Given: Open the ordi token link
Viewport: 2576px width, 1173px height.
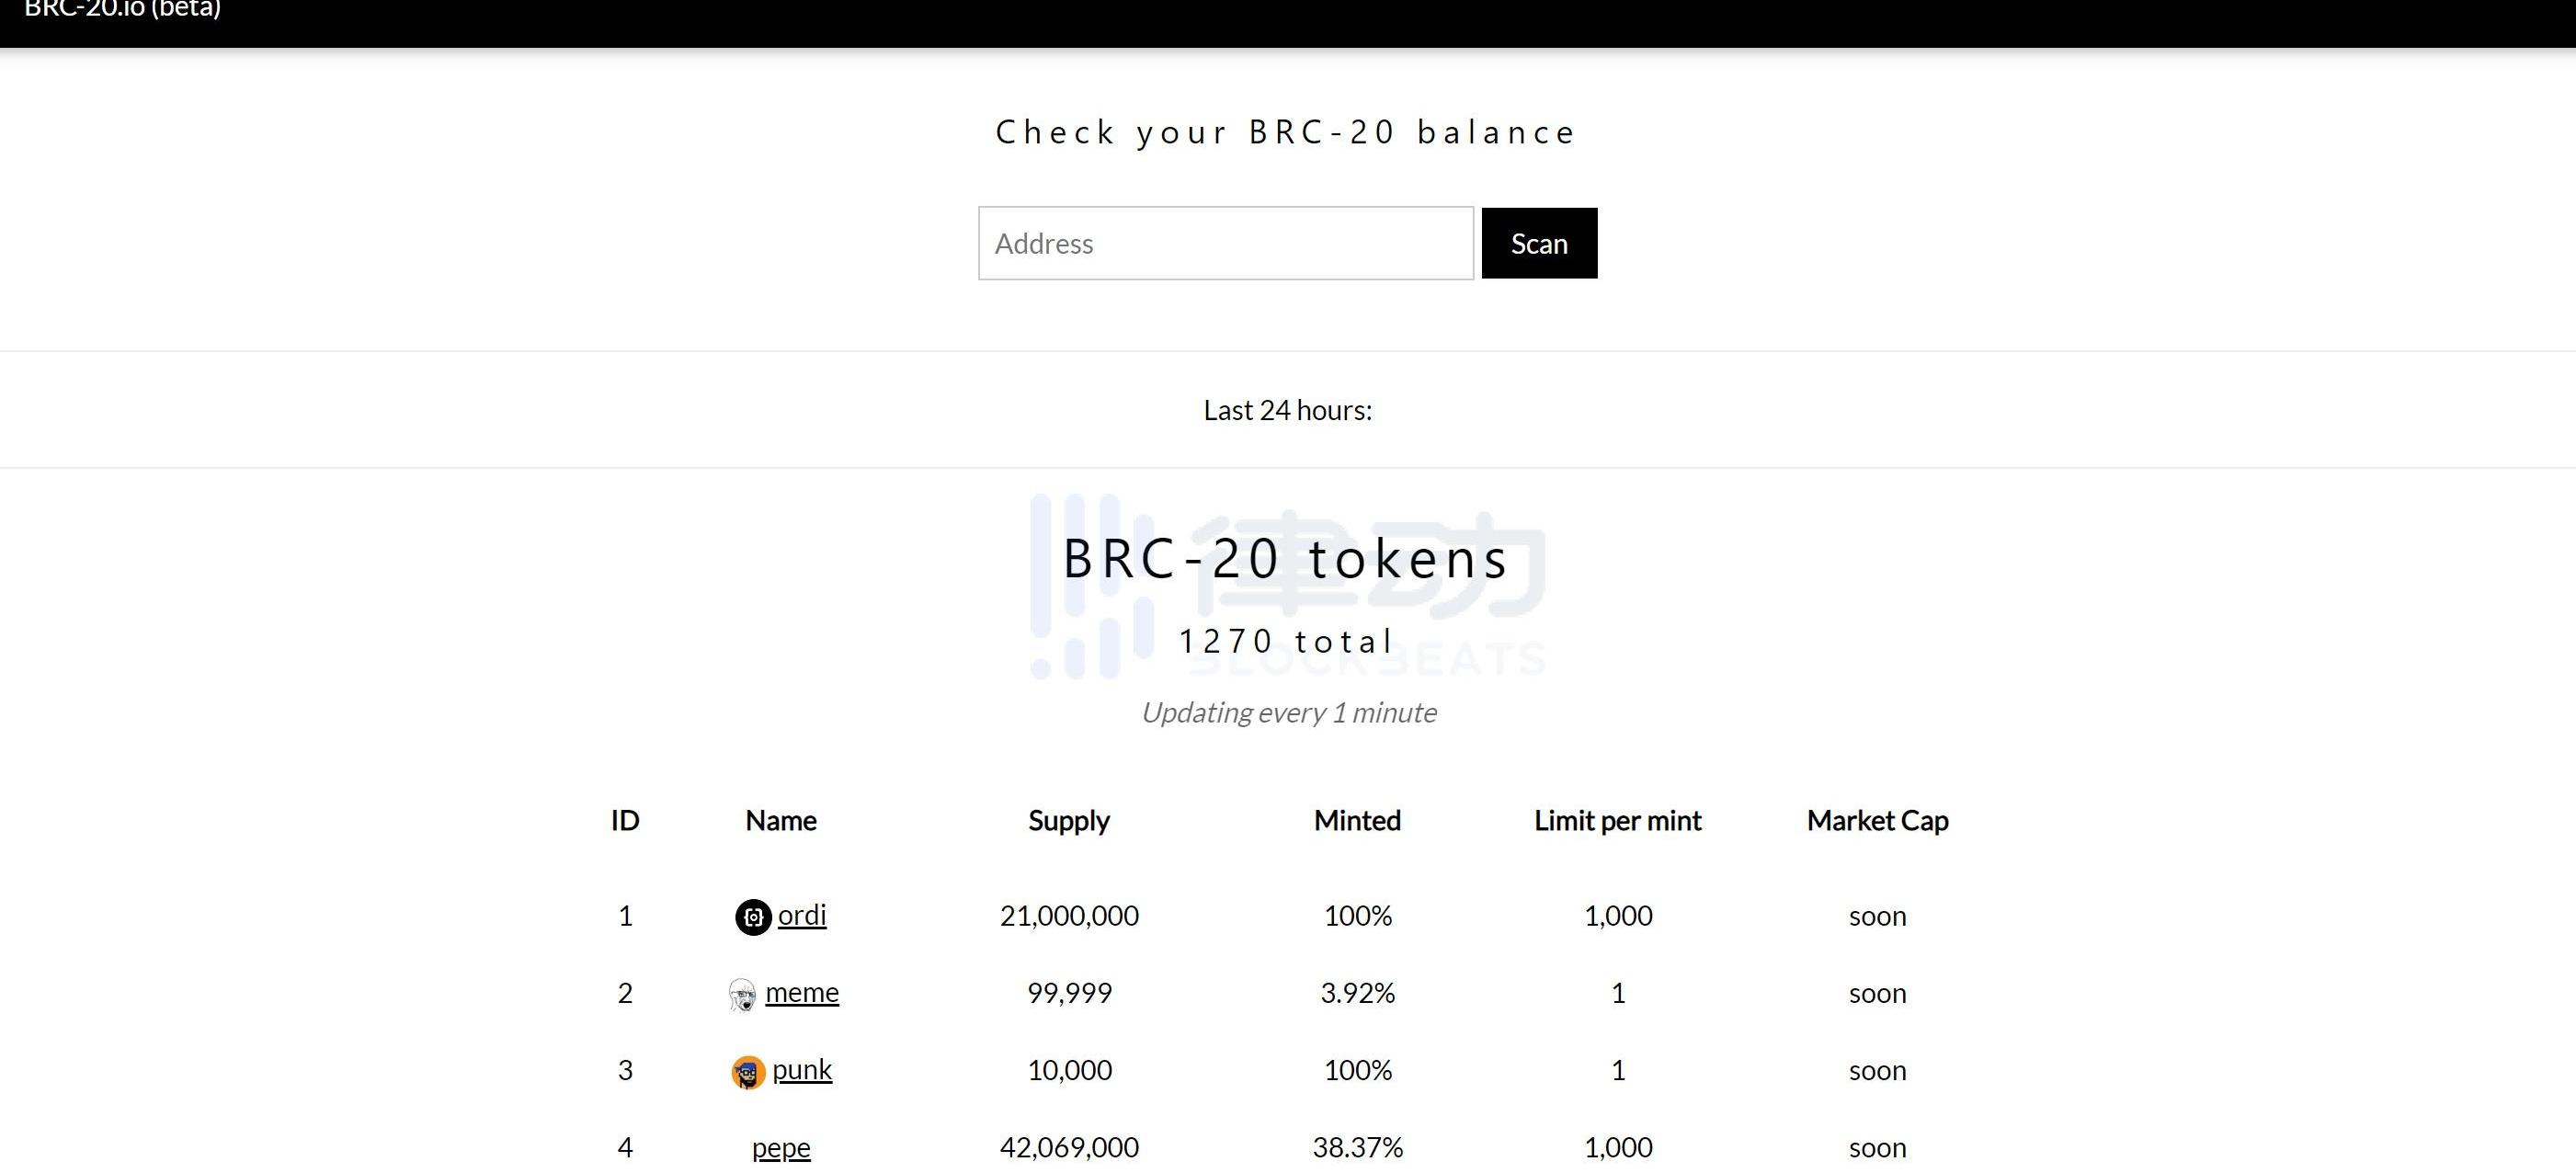Looking at the screenshot, I should tap(802, 915).
